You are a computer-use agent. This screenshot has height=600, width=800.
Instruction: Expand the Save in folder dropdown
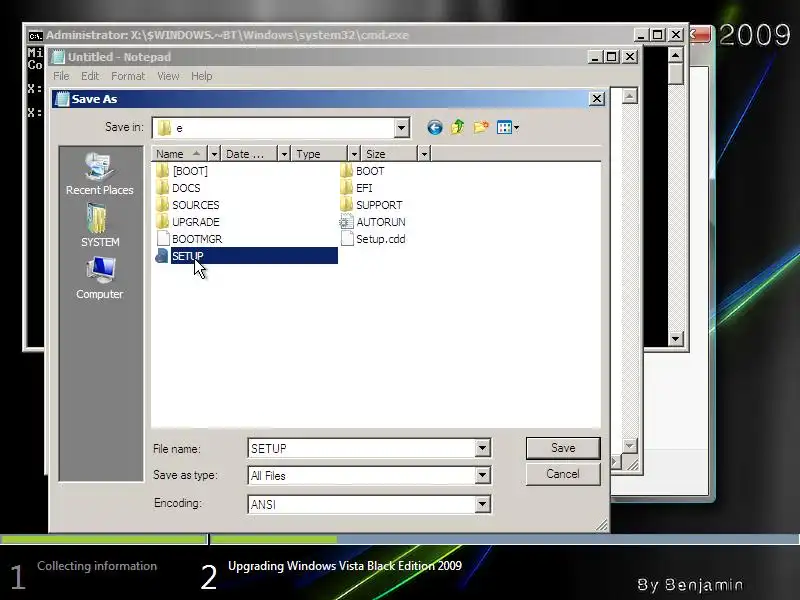pyautogui.click(x=402, y=128)
